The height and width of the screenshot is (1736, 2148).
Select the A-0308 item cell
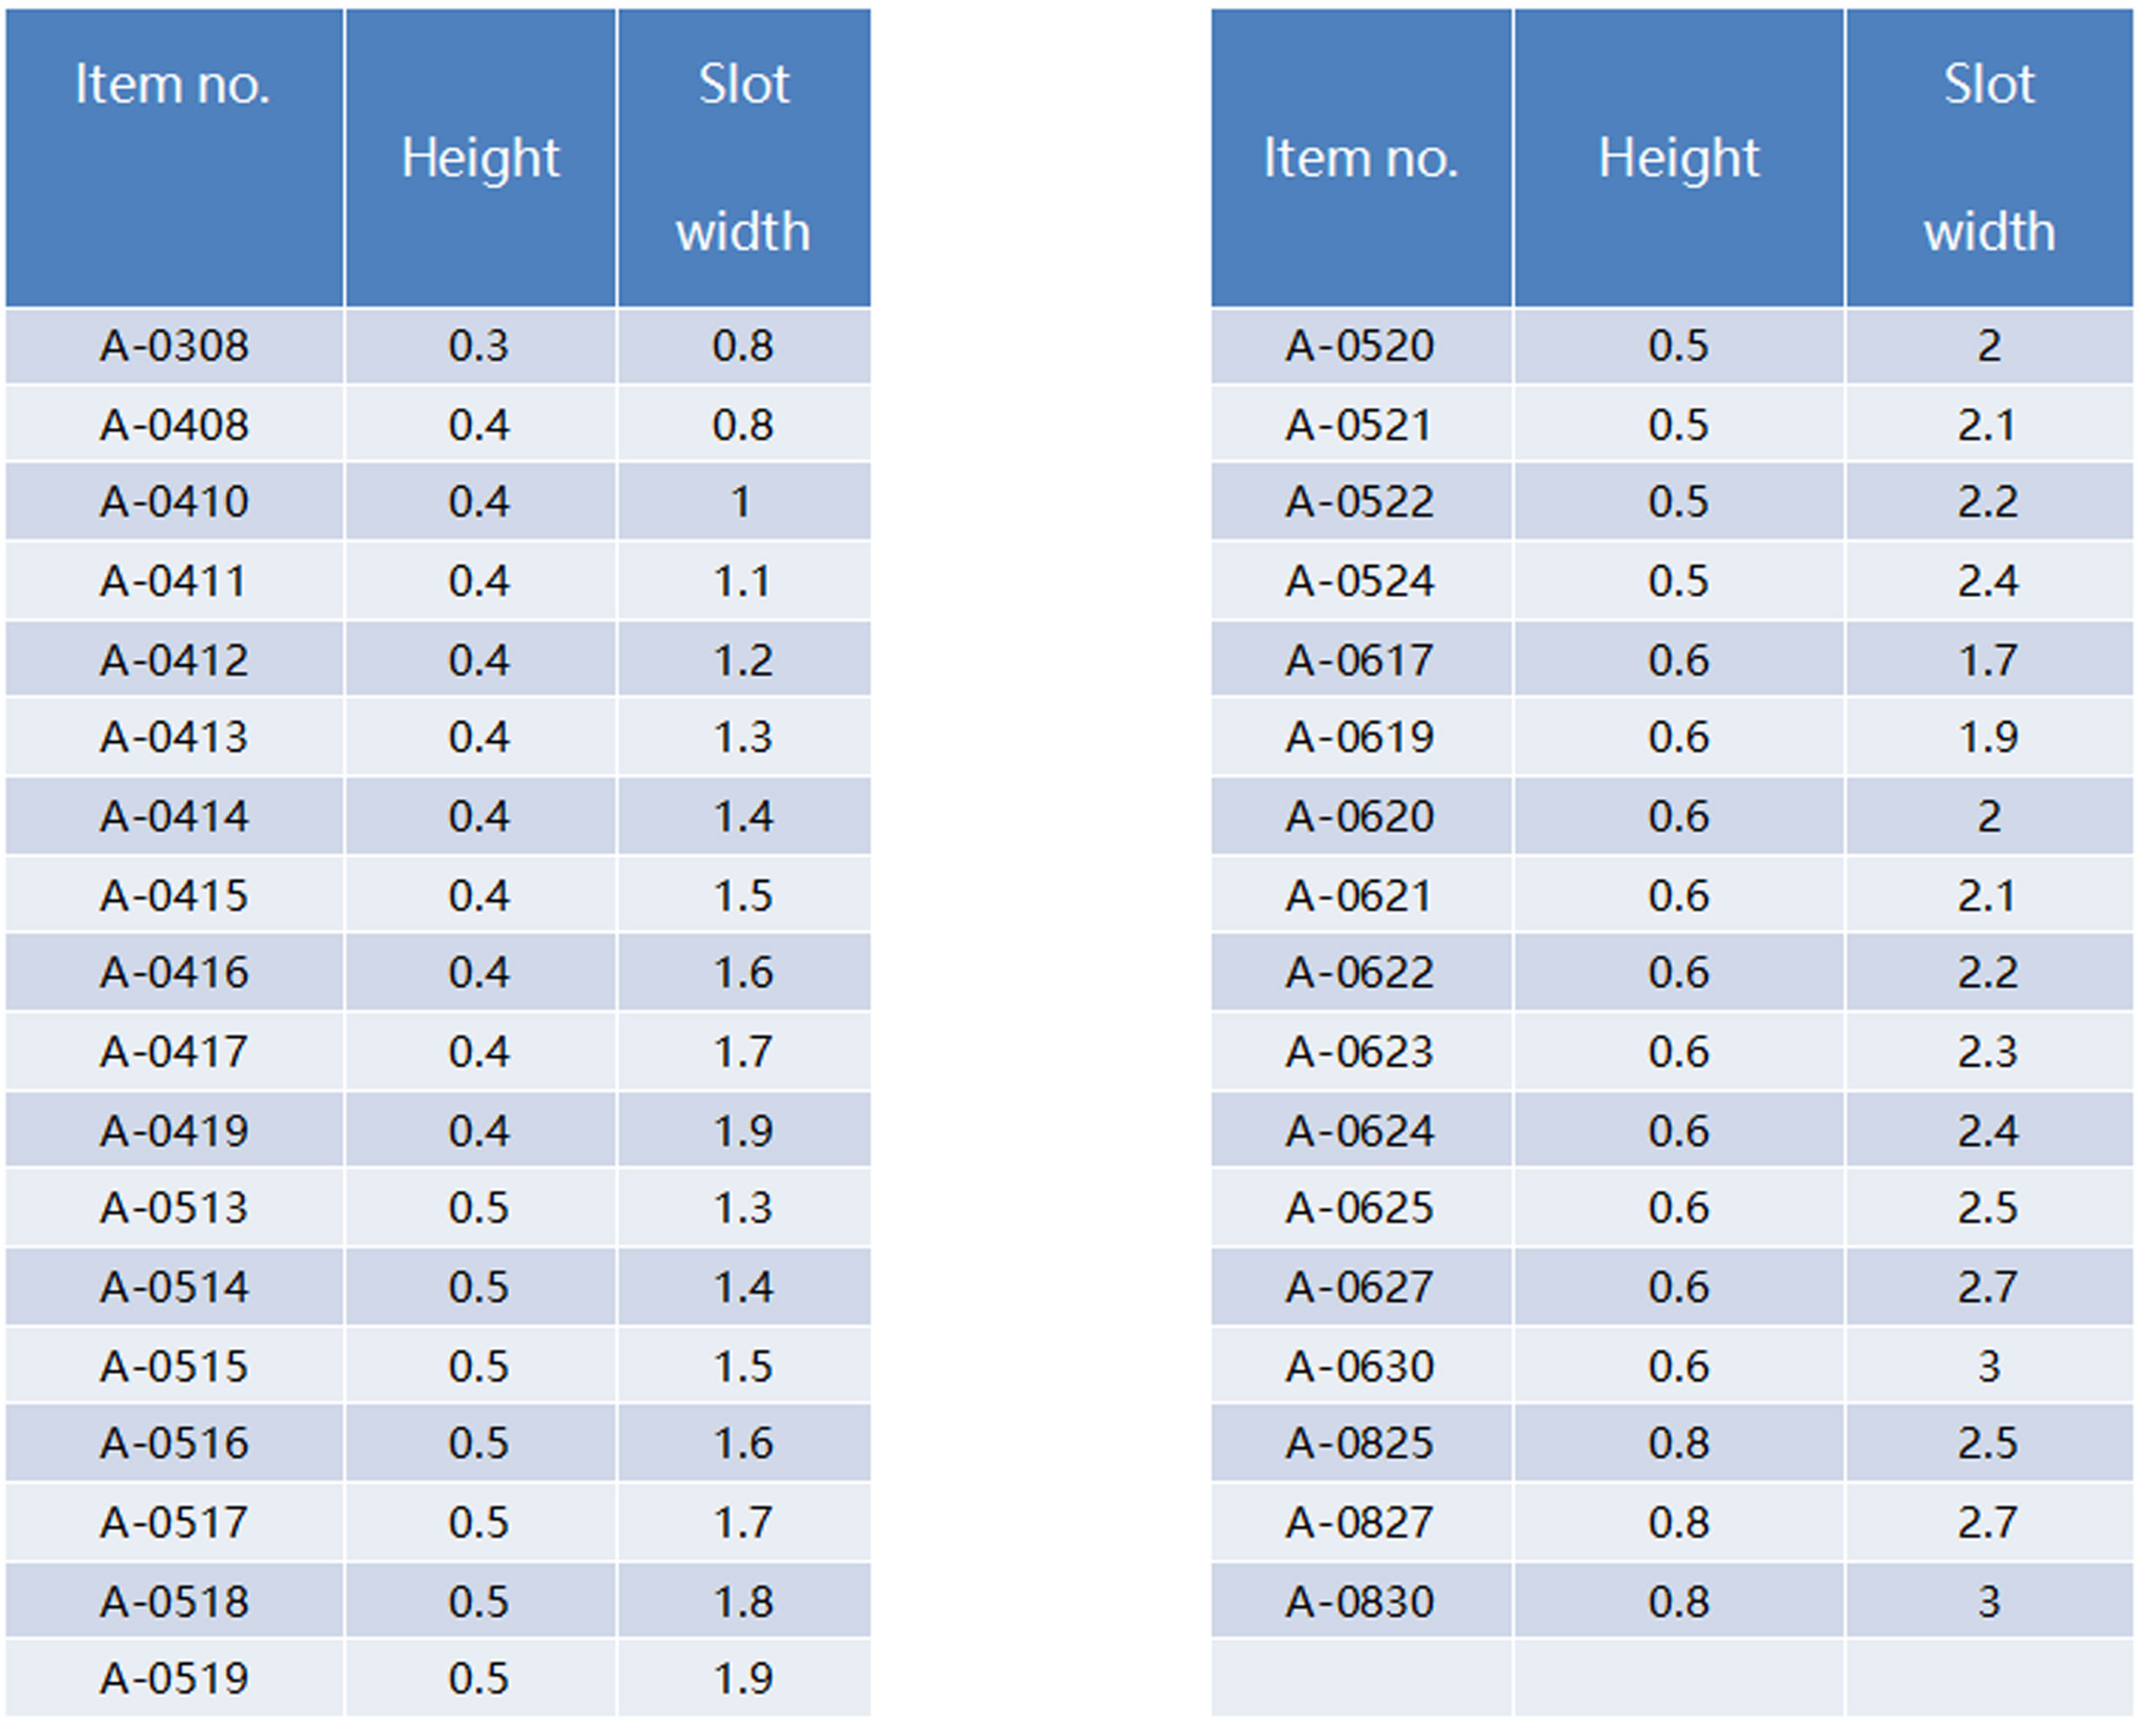[174, 346]
